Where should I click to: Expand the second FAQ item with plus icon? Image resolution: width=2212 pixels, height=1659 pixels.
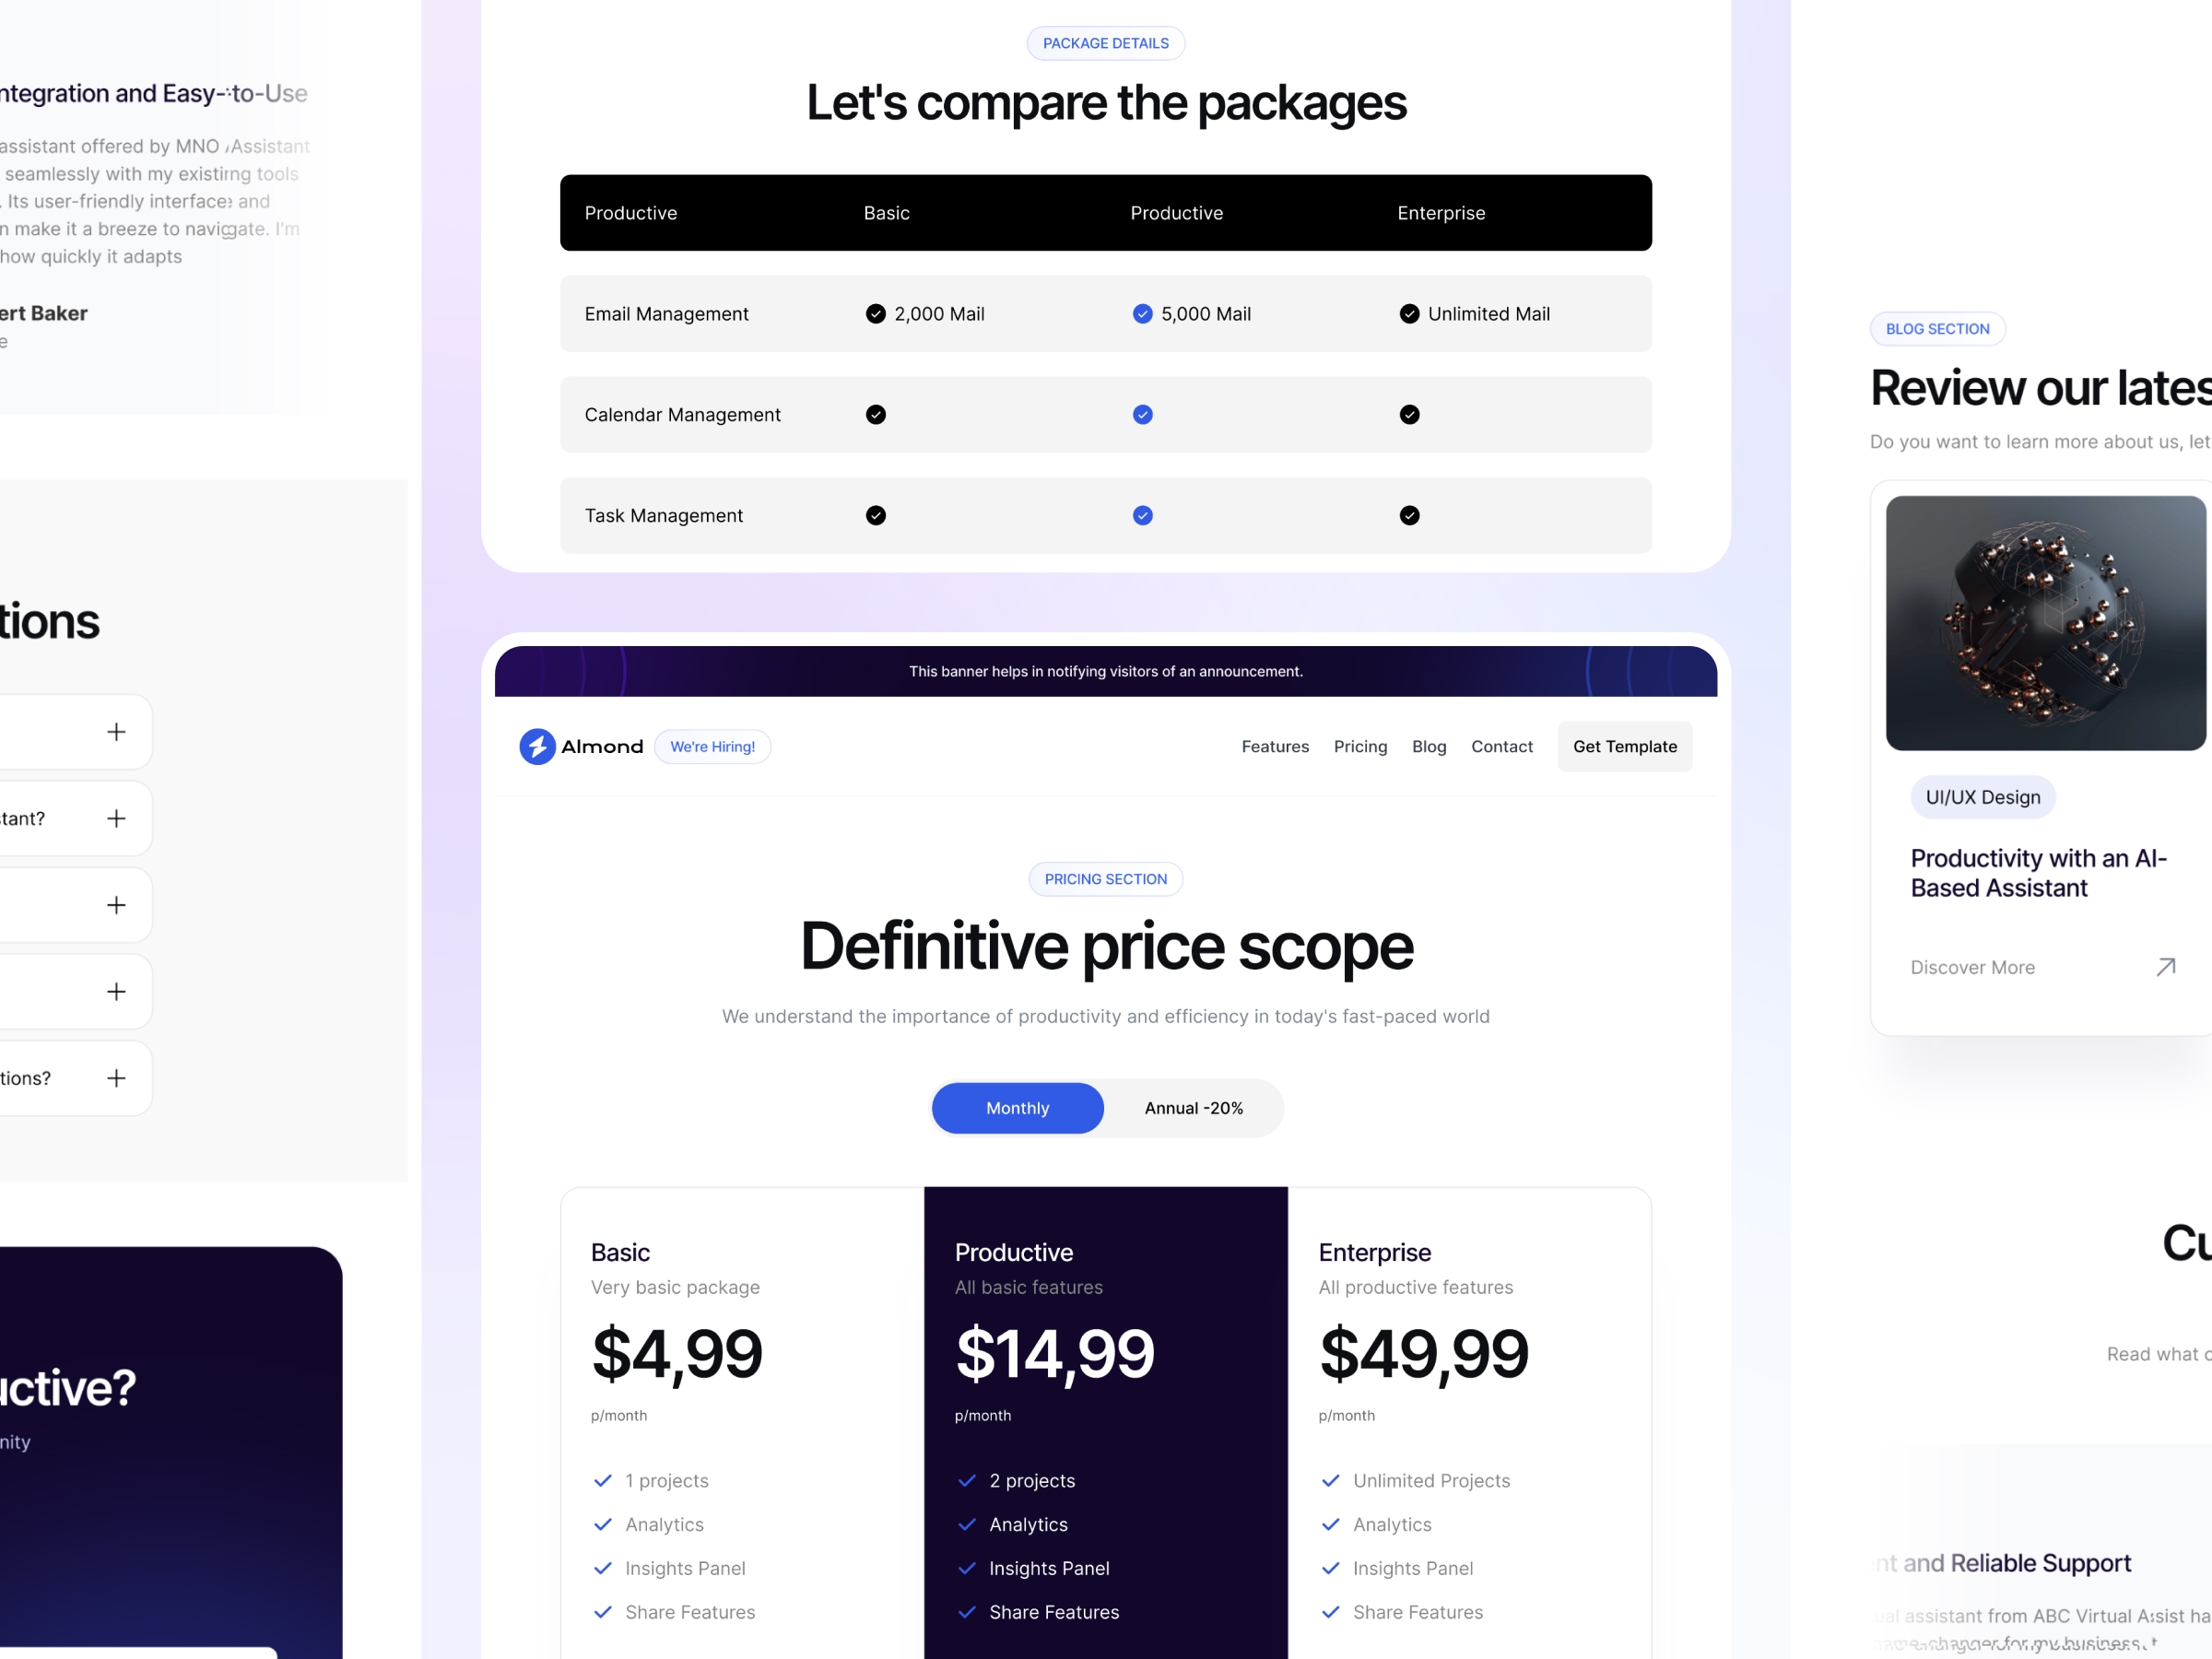click(x=117, y=818)
